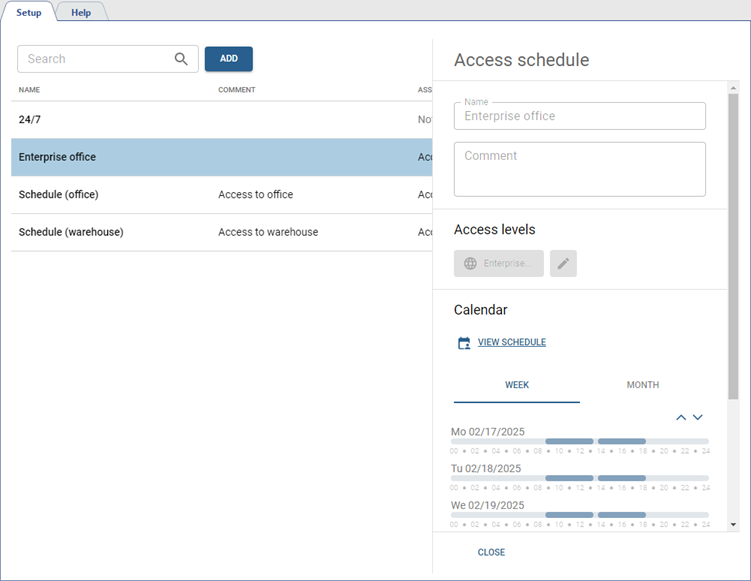
Task: Click the Close button
Action: point(491,552)
